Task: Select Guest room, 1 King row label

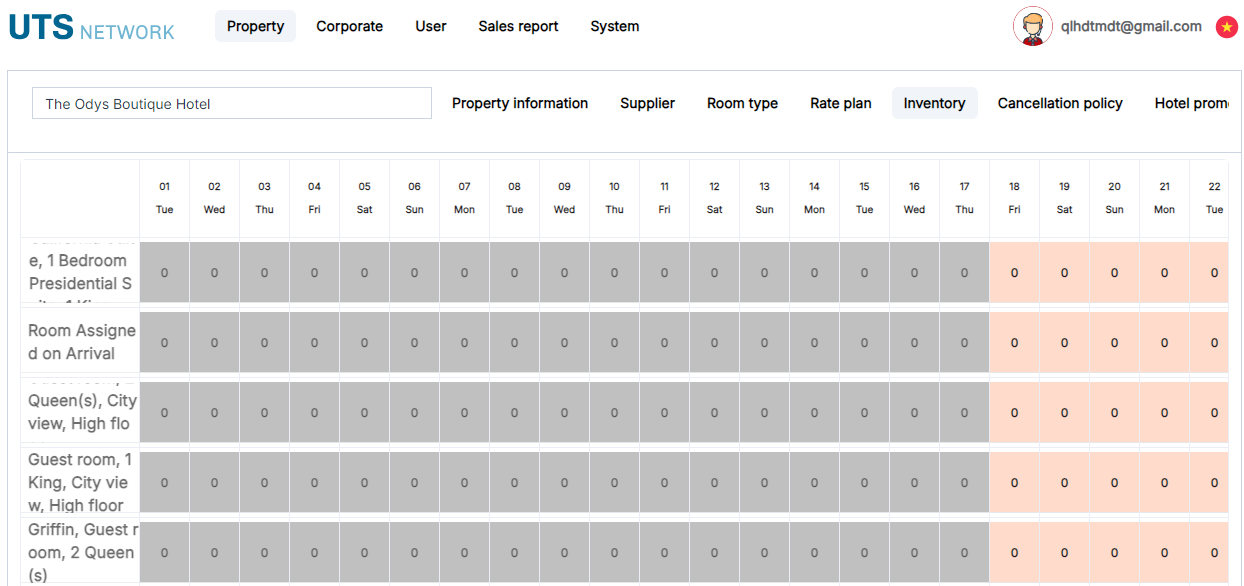Action: (x=81, y=482)
